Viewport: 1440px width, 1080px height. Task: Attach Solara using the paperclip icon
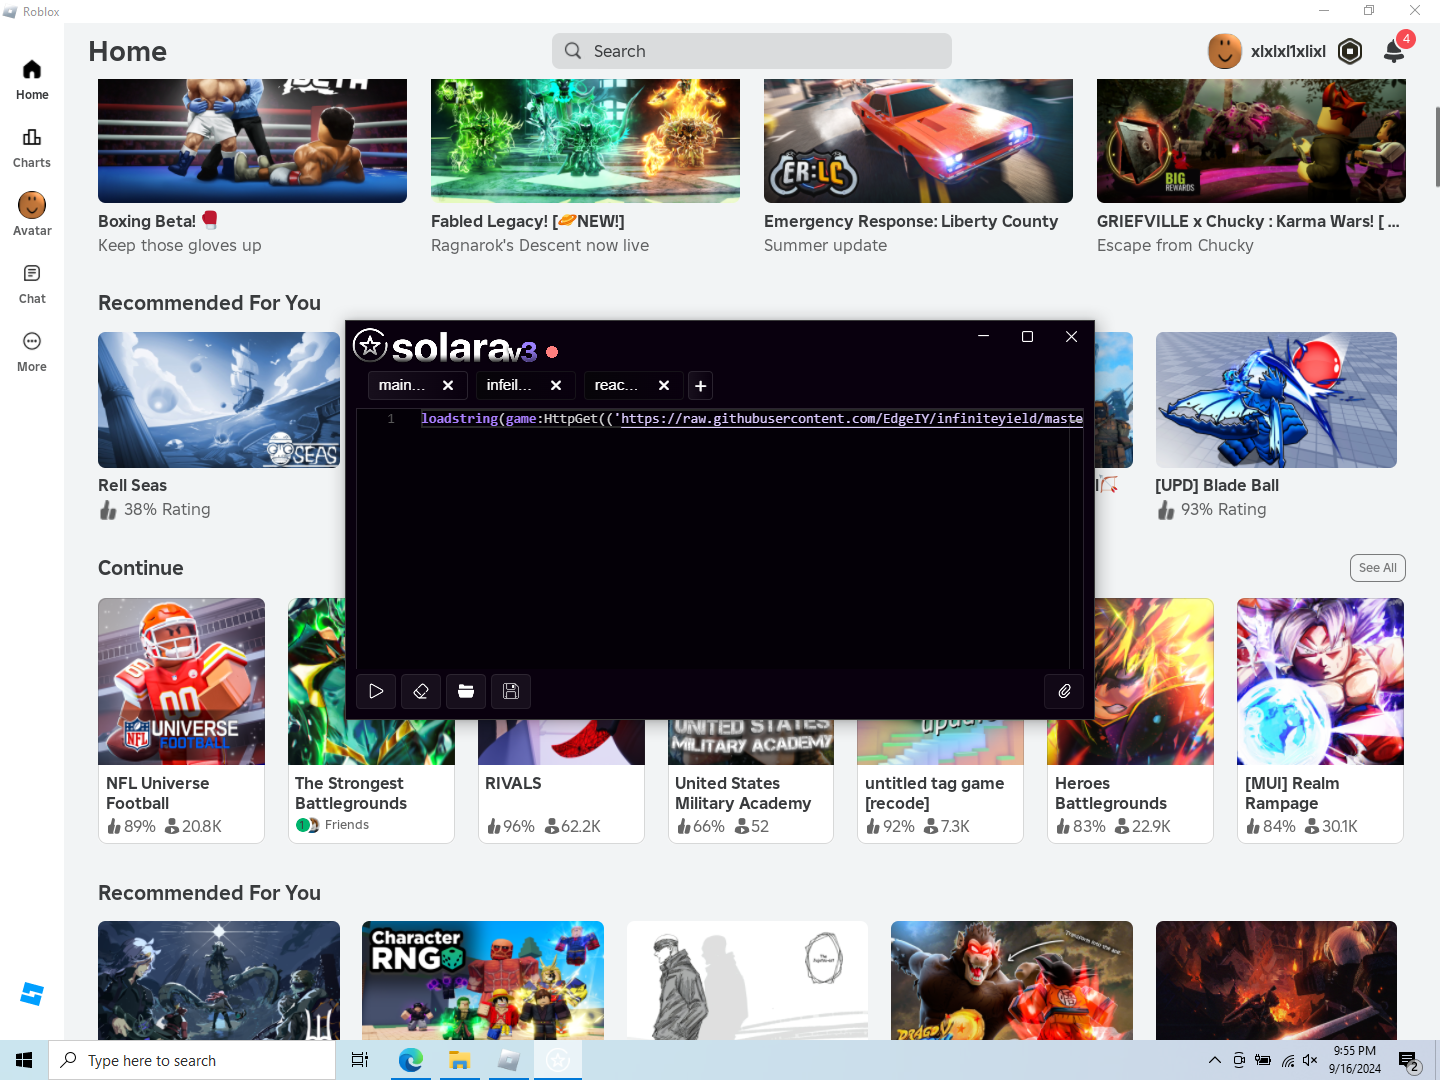(1064, 691)
